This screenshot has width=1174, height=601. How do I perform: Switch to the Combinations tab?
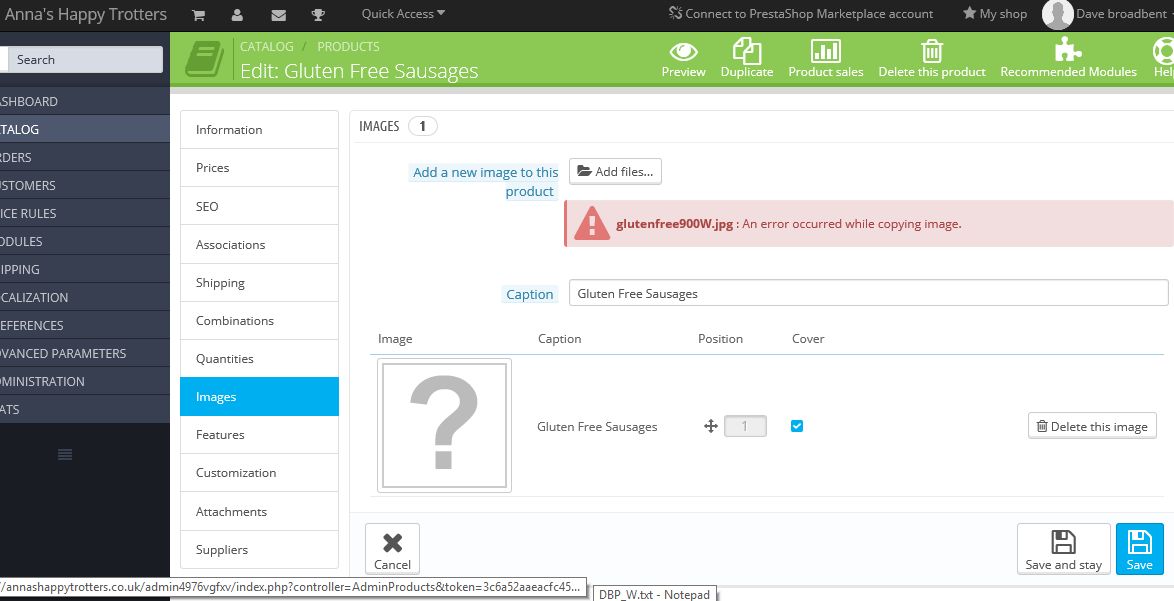click(x=259, y=320)
